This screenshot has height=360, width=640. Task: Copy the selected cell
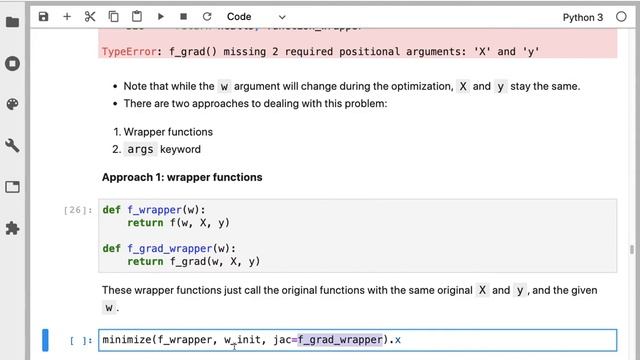click(x=113, y=17)
